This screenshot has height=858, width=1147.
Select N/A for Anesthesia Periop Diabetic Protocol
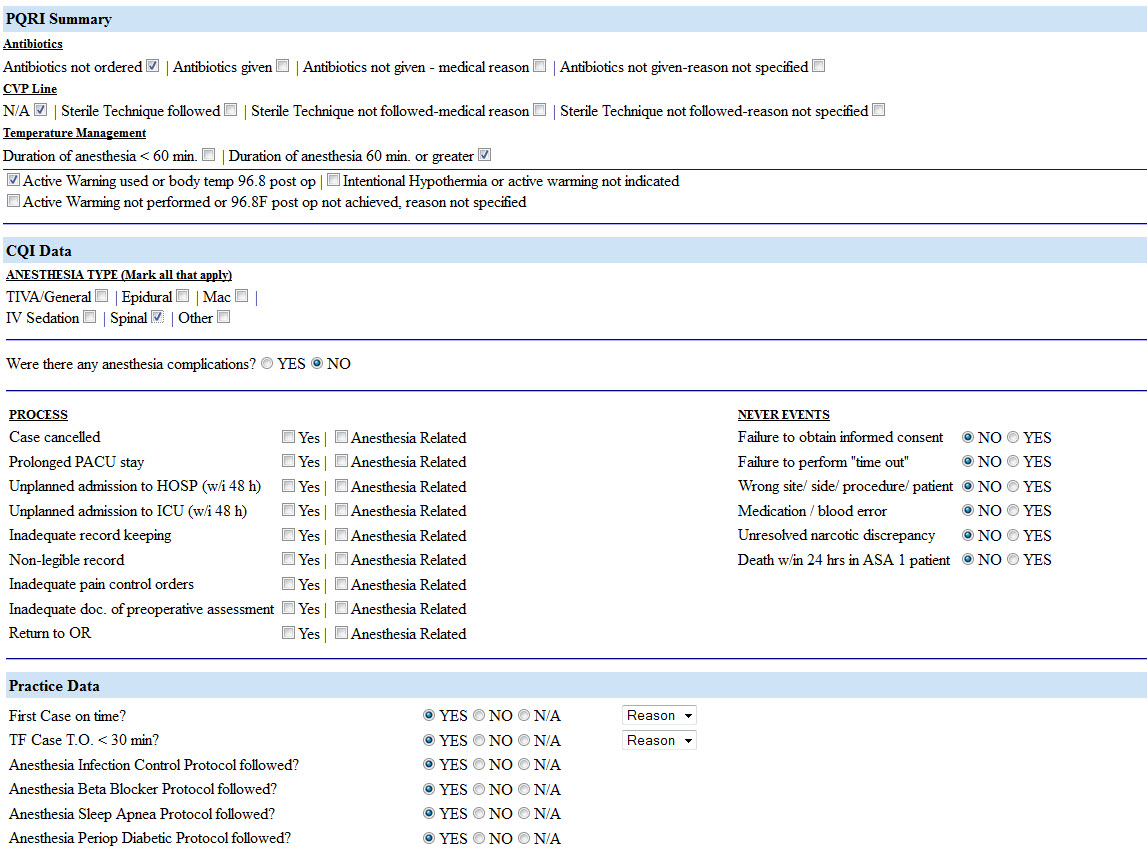tap(524, 838)
